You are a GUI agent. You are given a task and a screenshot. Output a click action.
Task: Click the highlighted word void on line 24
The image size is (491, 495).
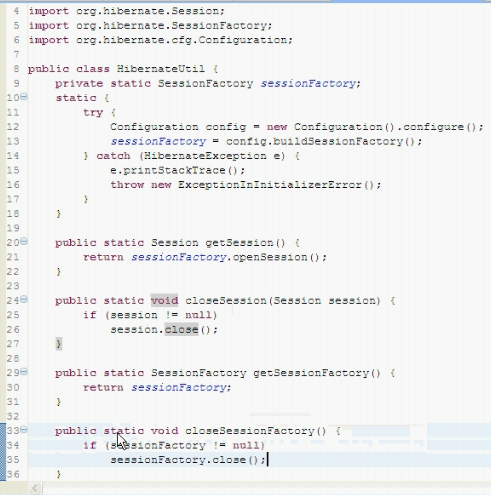click(x=164, y=301)
